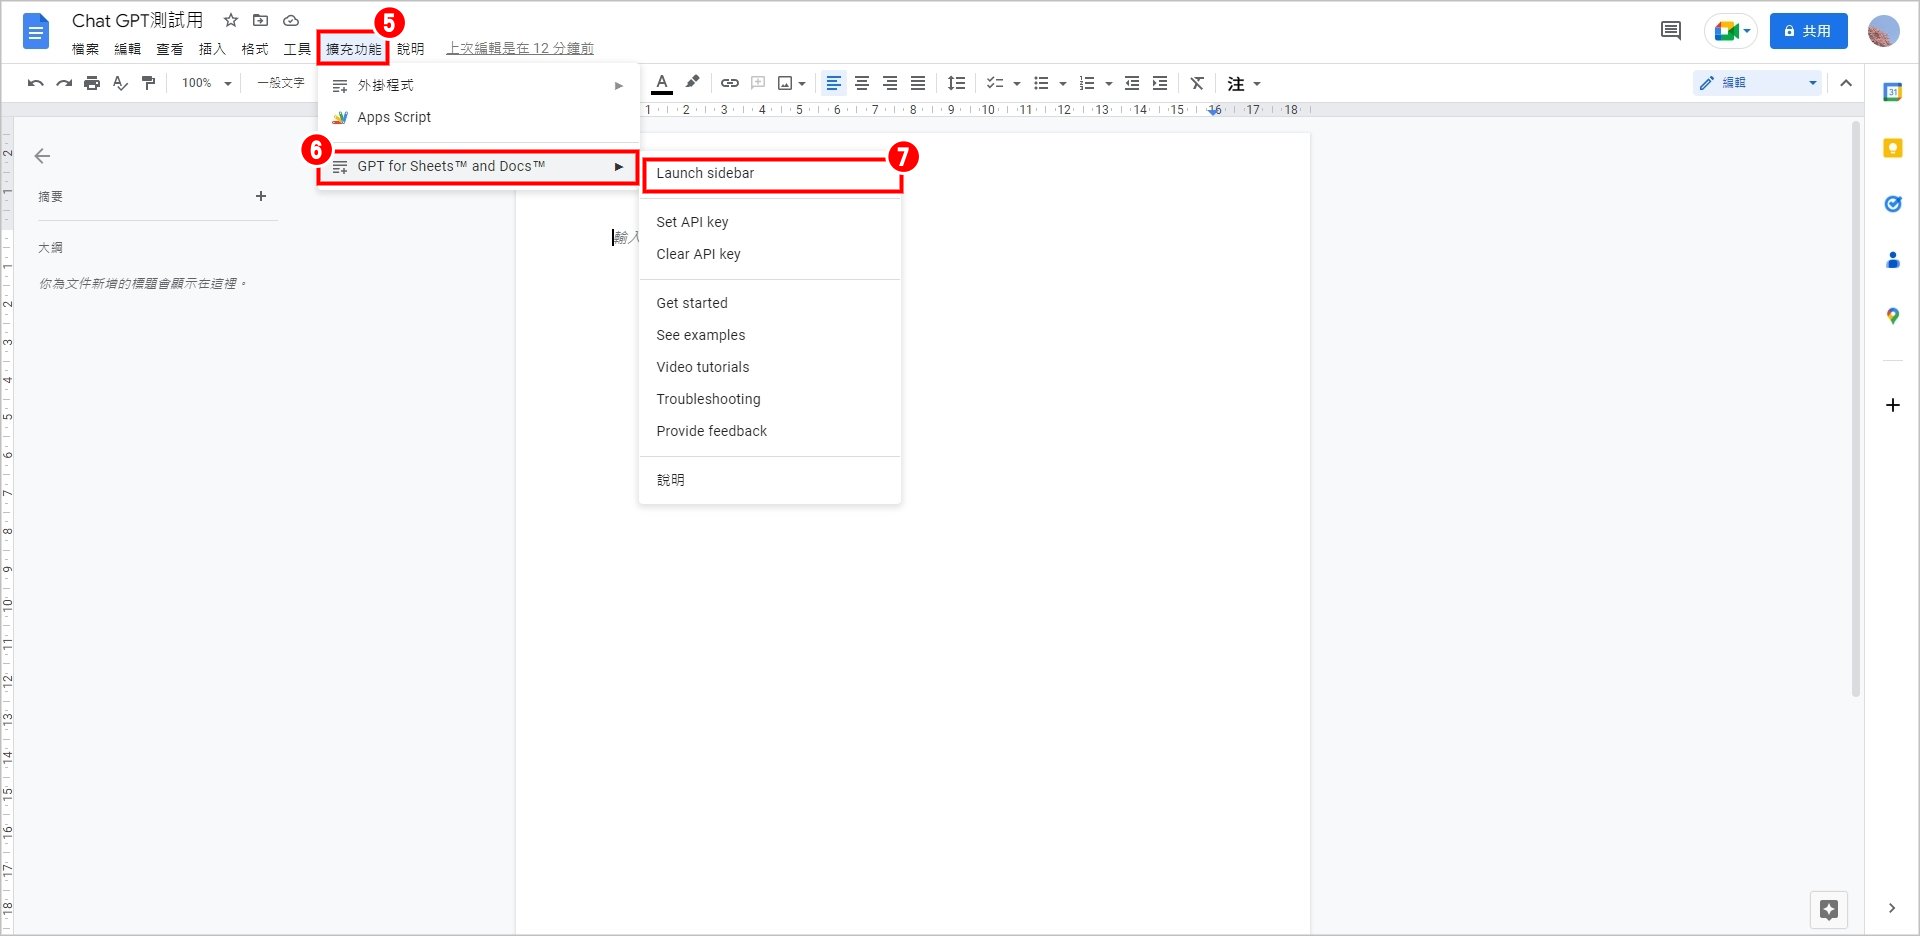Click the Add comment toolbar icon
The height and width of the screenshot is (936, 1920).
[758, 83]
